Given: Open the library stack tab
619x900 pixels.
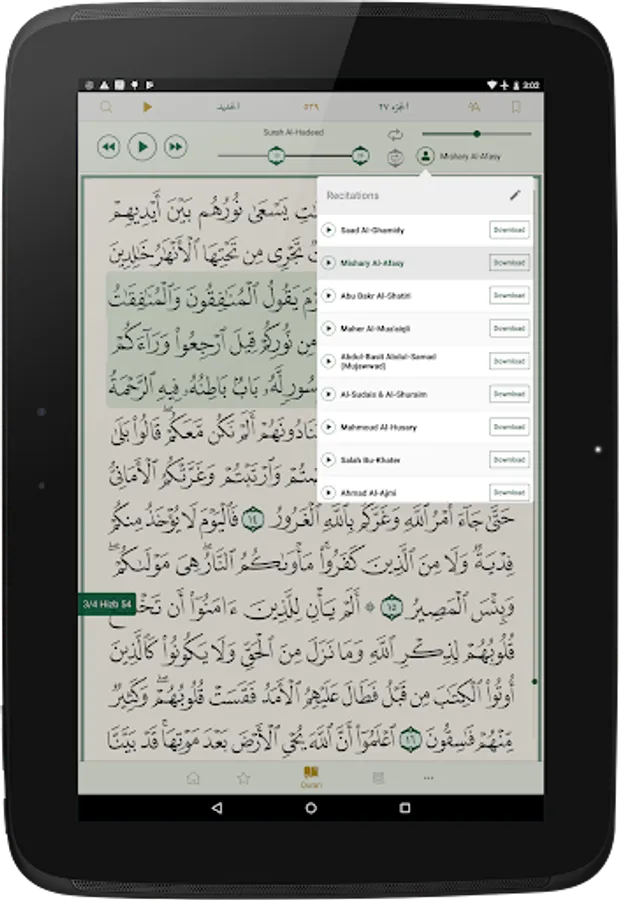Looking at the screenshot, I should 378,778.
